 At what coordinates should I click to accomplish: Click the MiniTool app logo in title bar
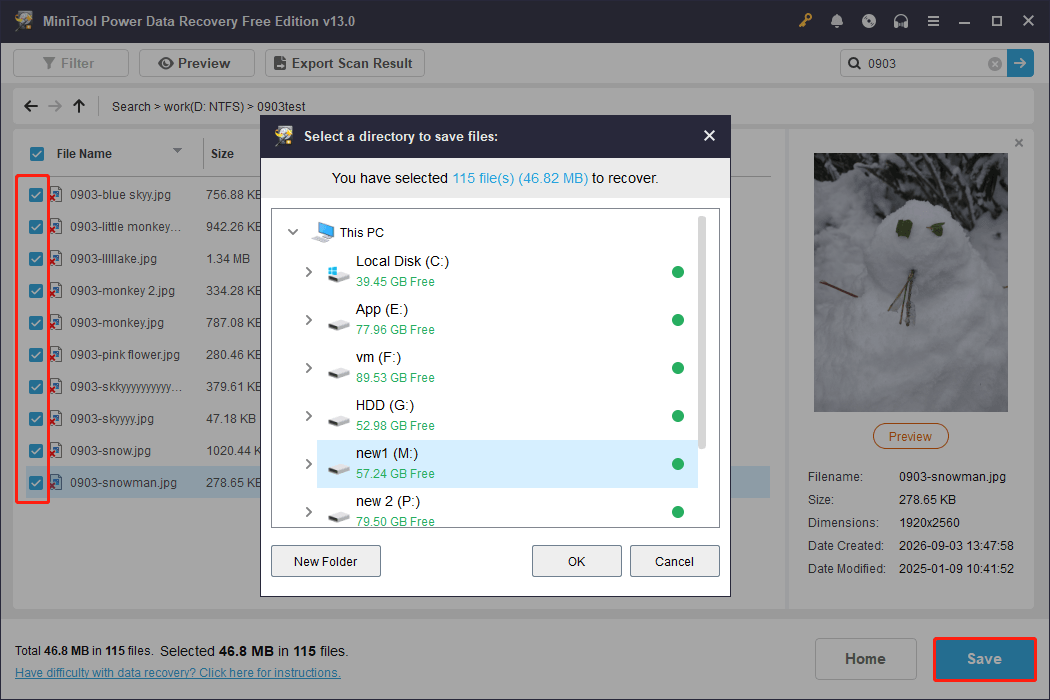pyautogui.click(x=24, y=21)
